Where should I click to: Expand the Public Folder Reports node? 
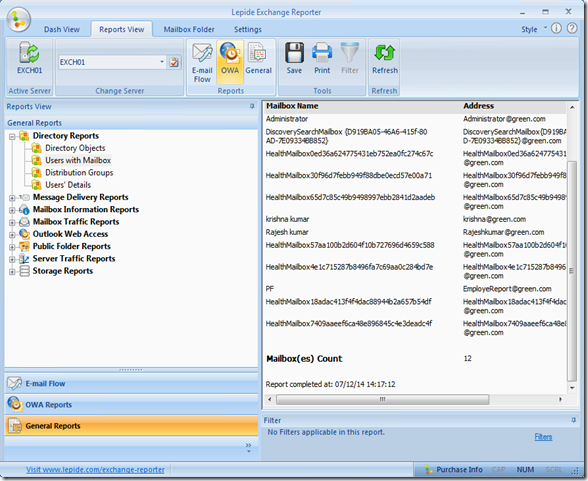point(12,247)
